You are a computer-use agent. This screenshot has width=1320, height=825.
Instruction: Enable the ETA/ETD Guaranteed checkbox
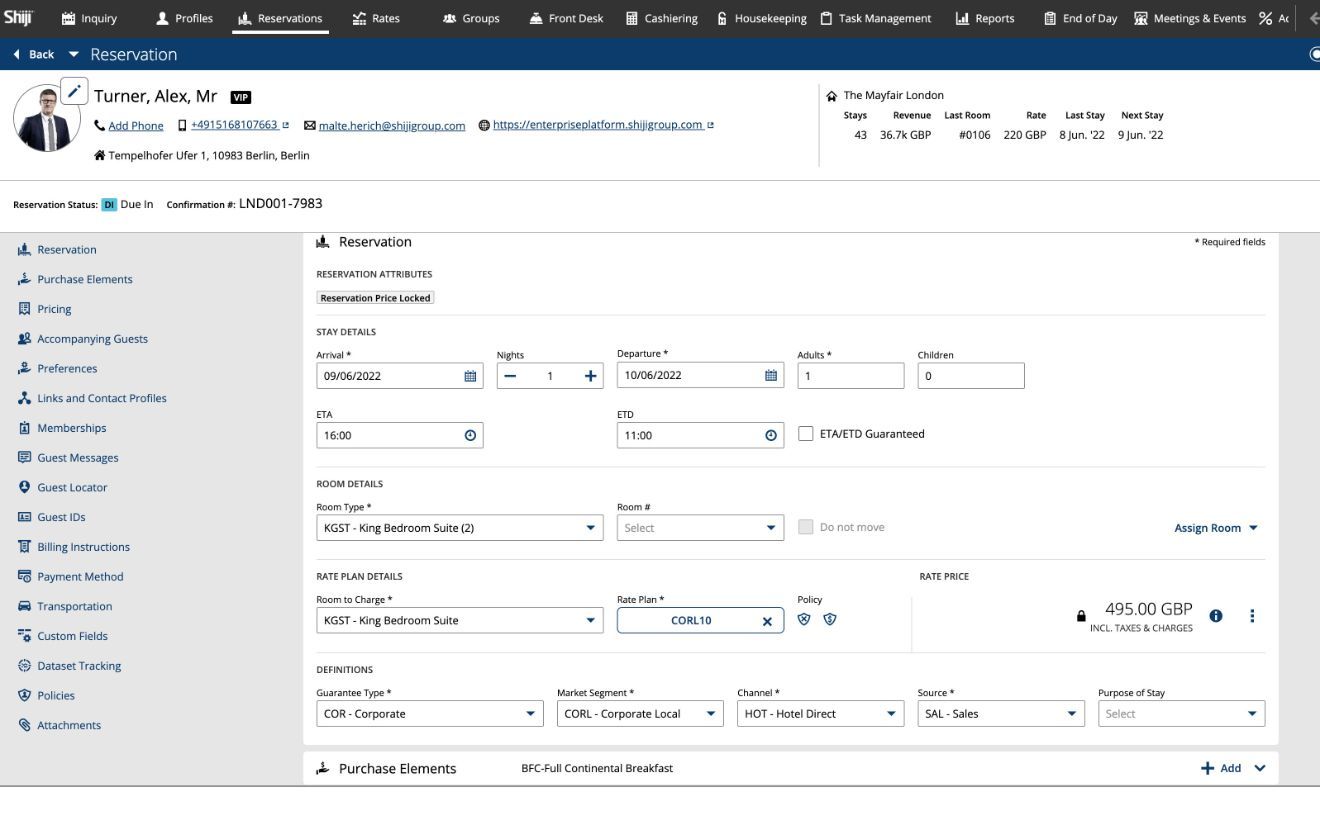pos(806,434)
